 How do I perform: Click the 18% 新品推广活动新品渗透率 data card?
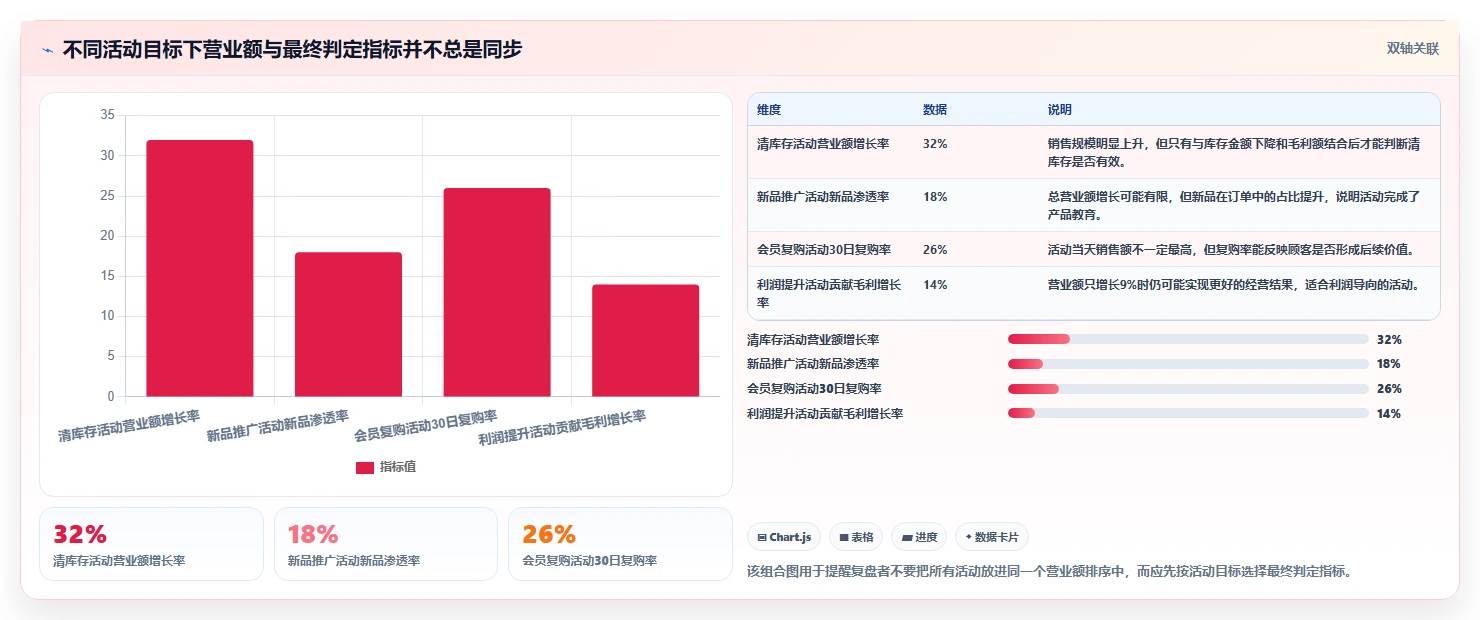(x=386, y=544)
